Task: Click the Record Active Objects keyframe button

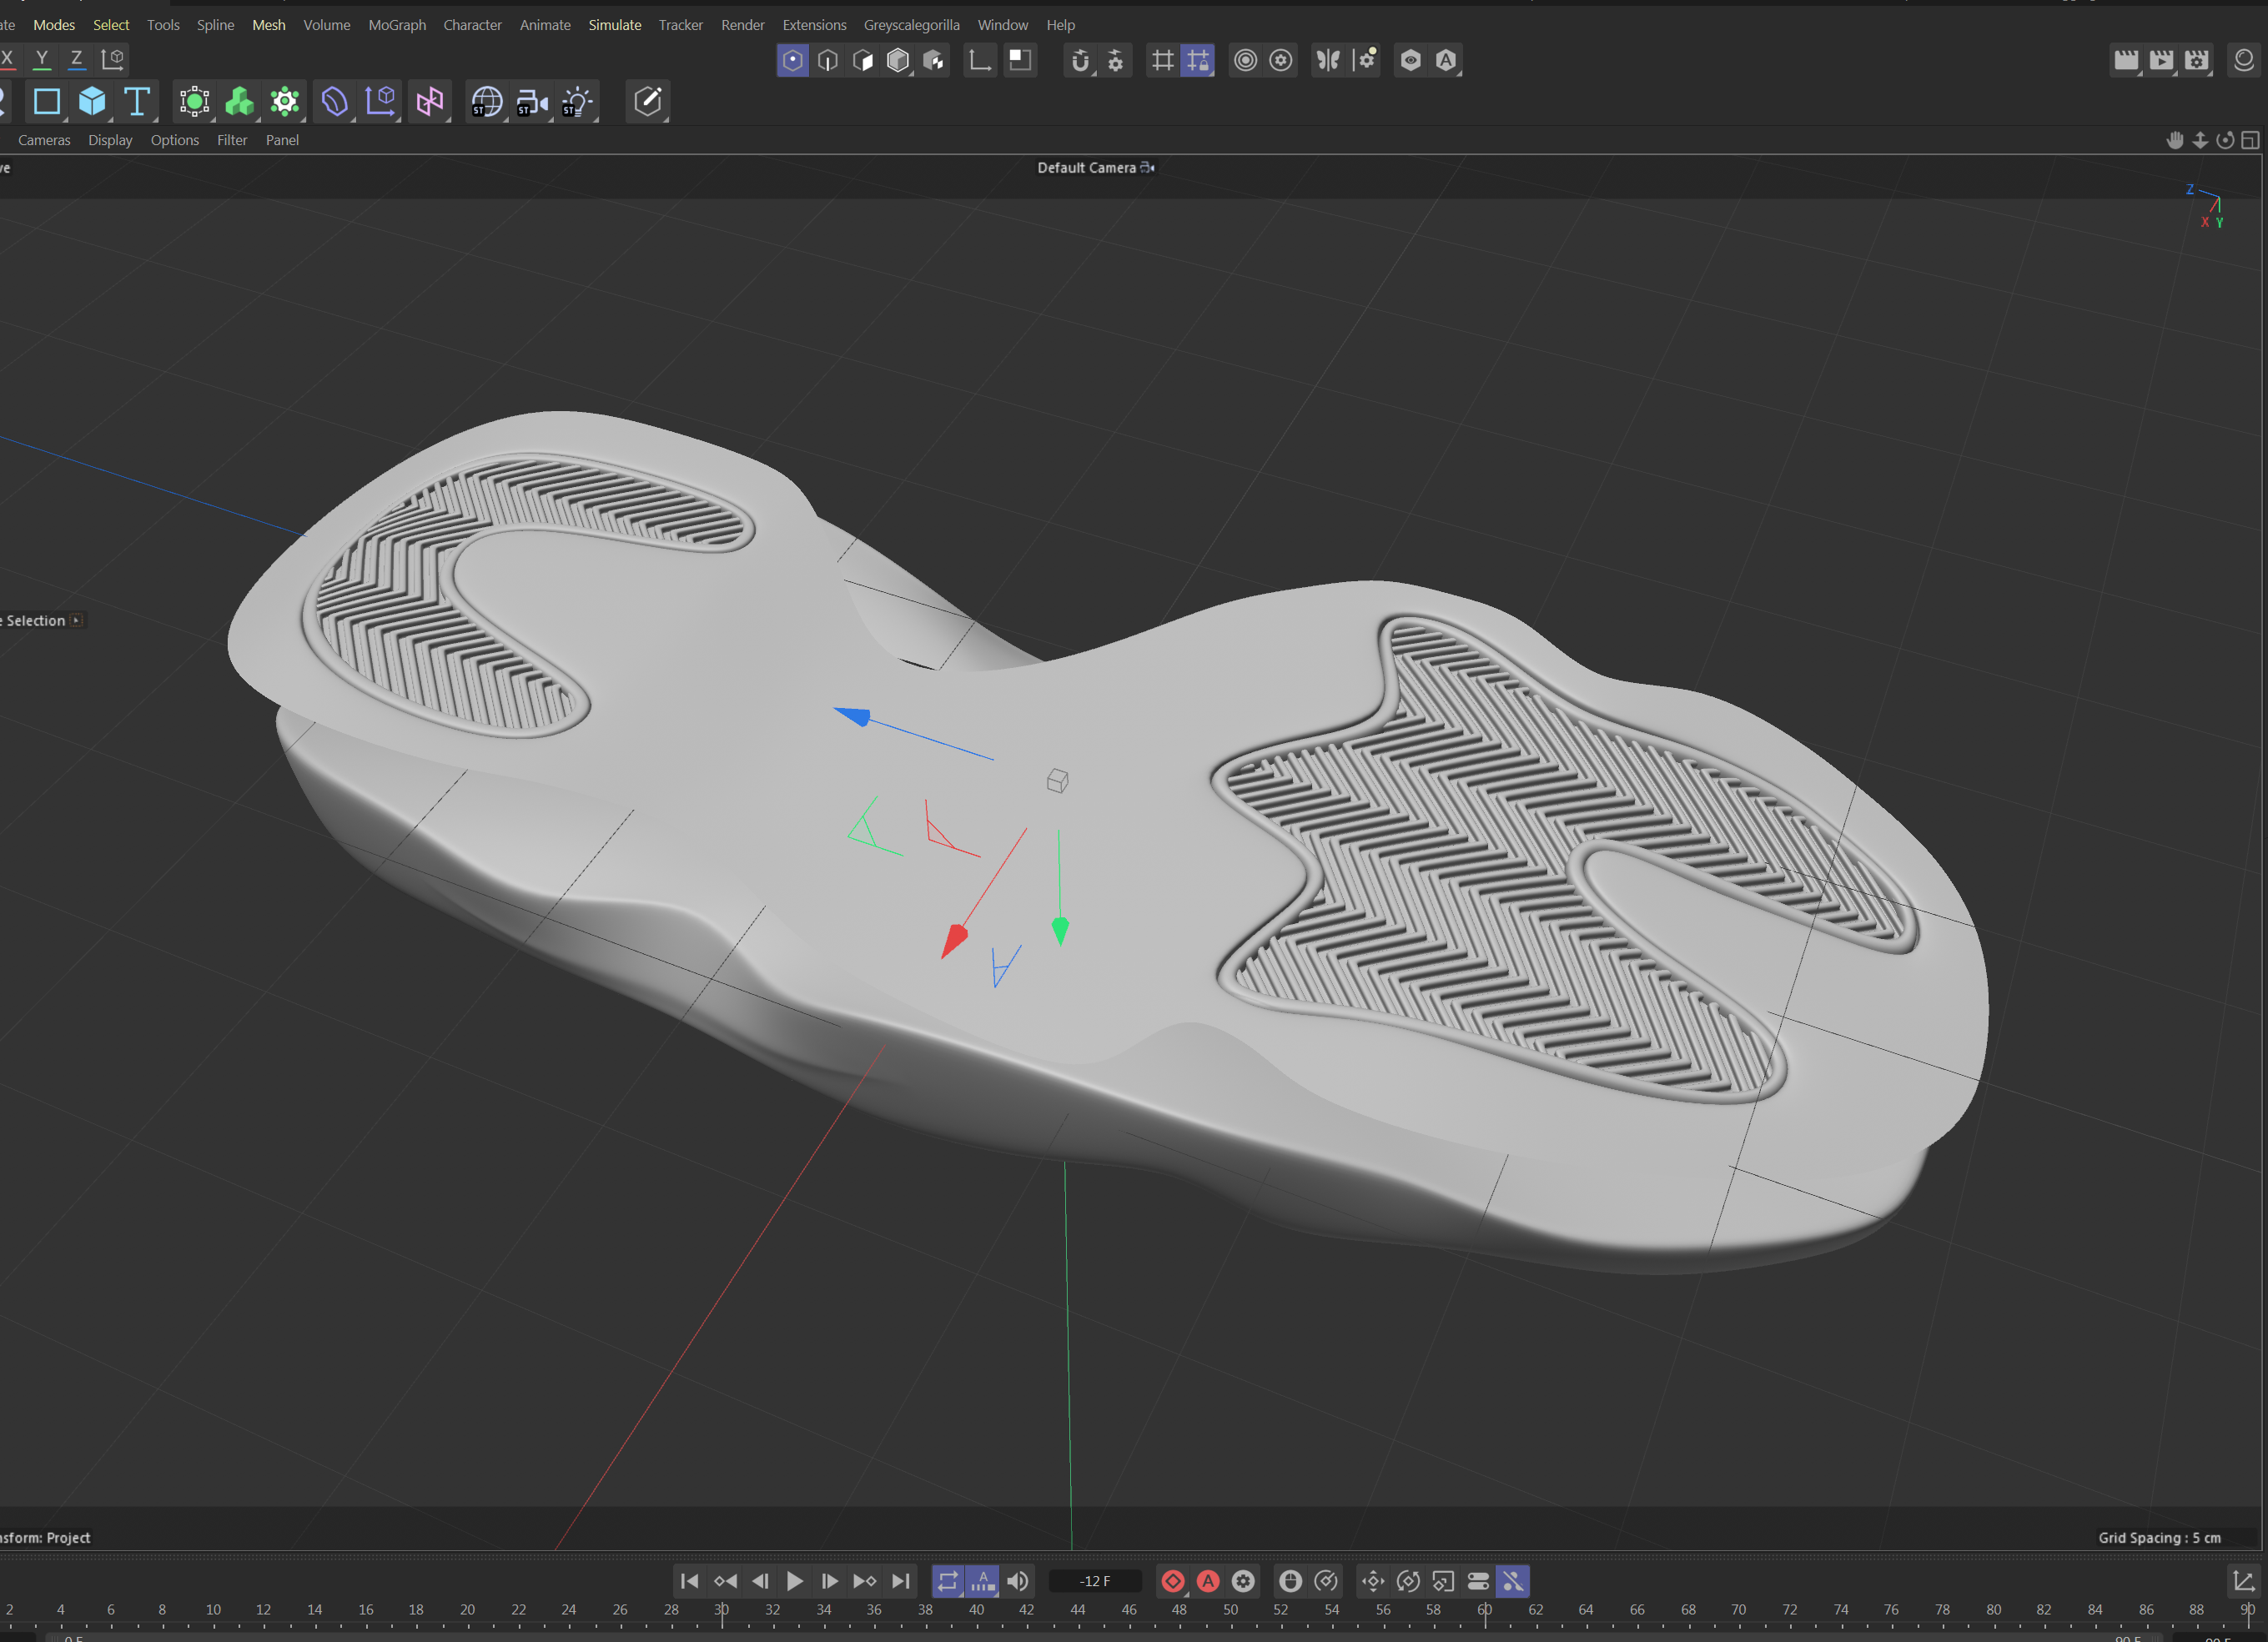Action: coord(1172,1581)
